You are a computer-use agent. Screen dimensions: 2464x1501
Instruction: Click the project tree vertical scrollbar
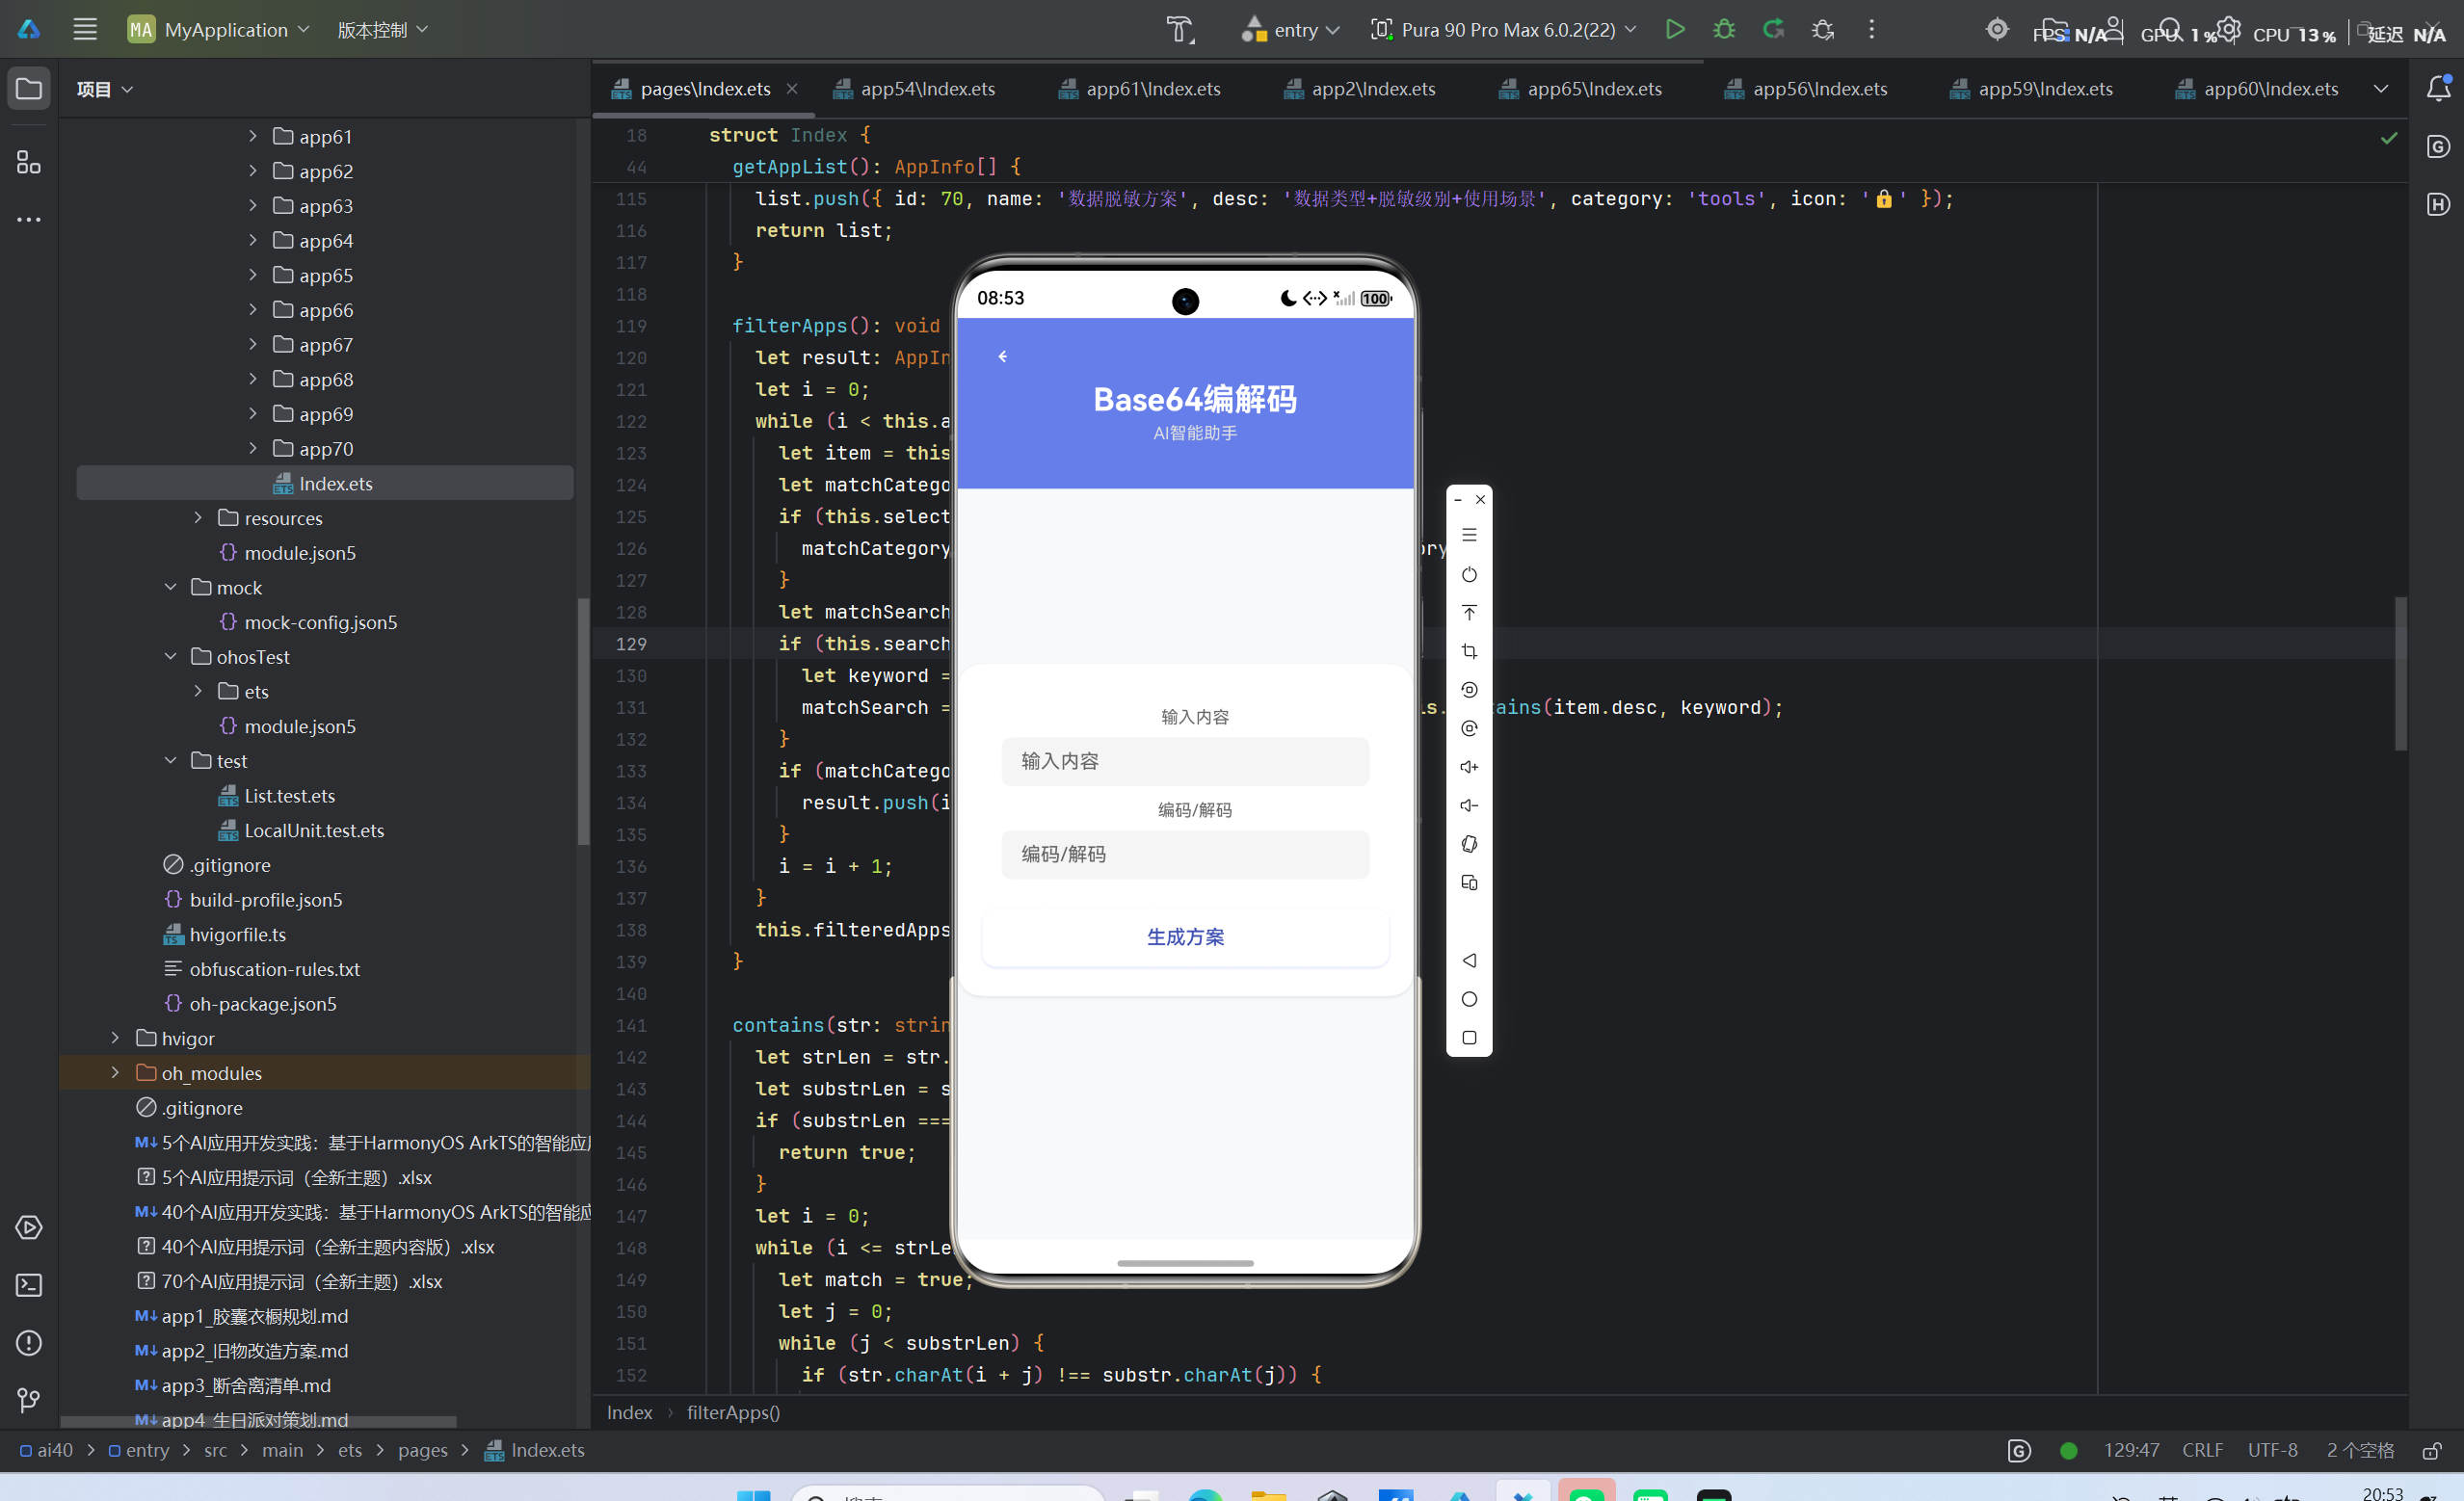[583, 720]
